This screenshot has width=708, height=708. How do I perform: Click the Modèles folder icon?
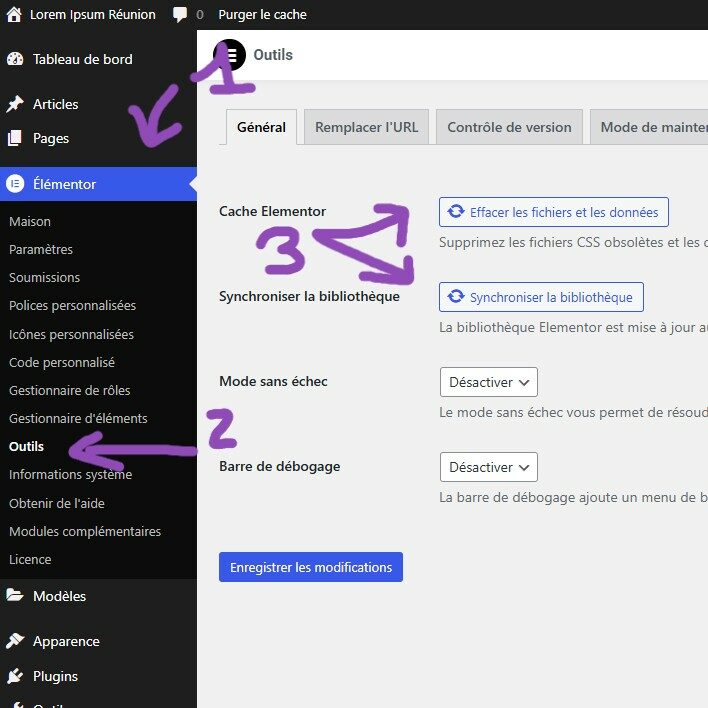click(15, 596)
